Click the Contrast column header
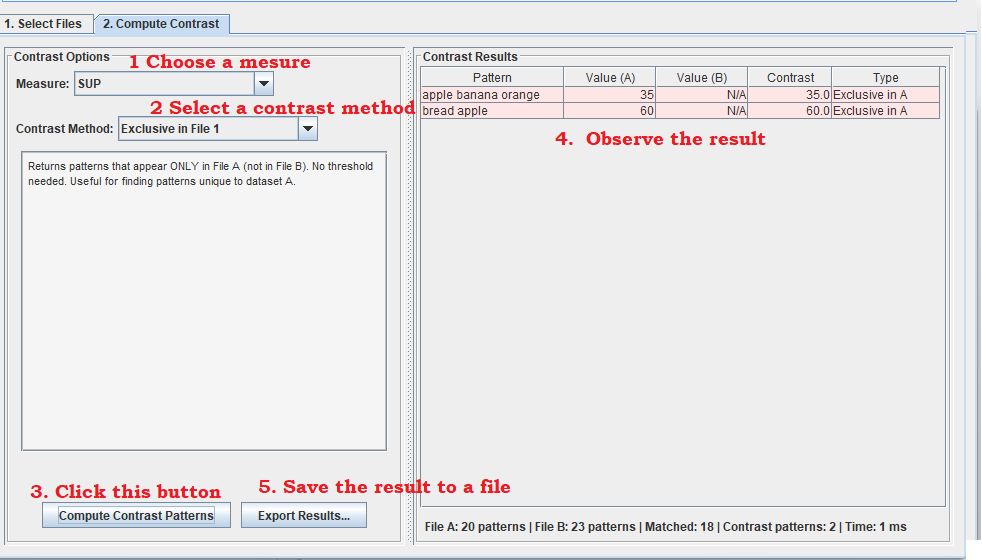This screenshot has width=982, height=560. [x=790, y=78]
